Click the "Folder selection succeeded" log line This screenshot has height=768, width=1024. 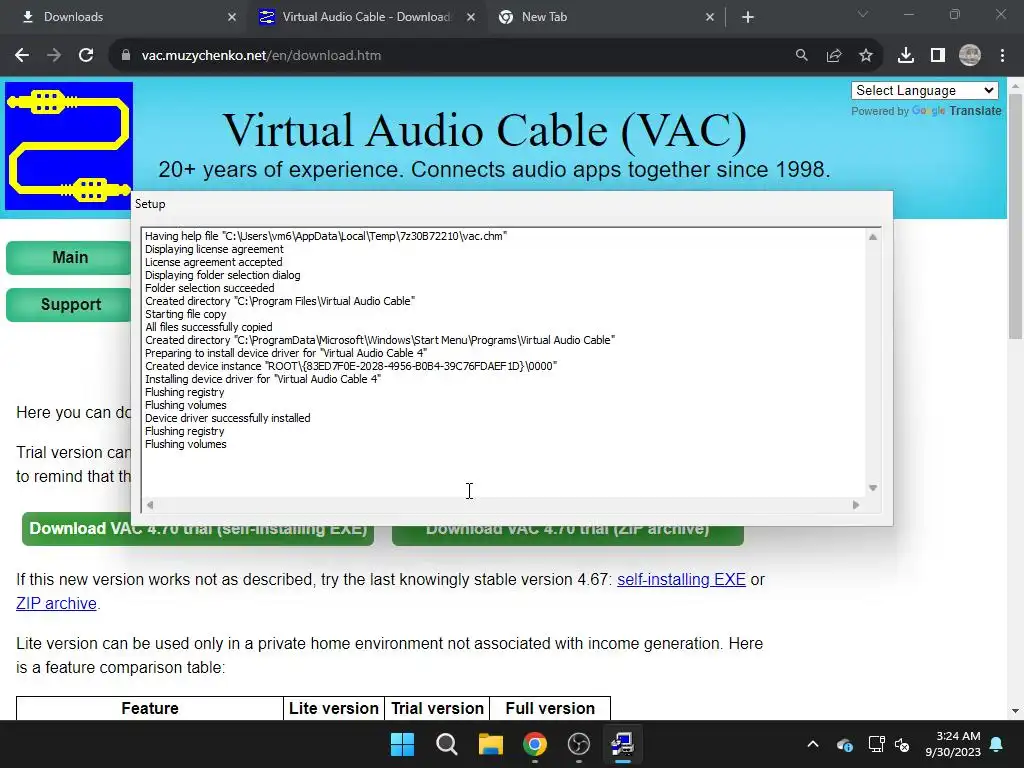[210, 288]
